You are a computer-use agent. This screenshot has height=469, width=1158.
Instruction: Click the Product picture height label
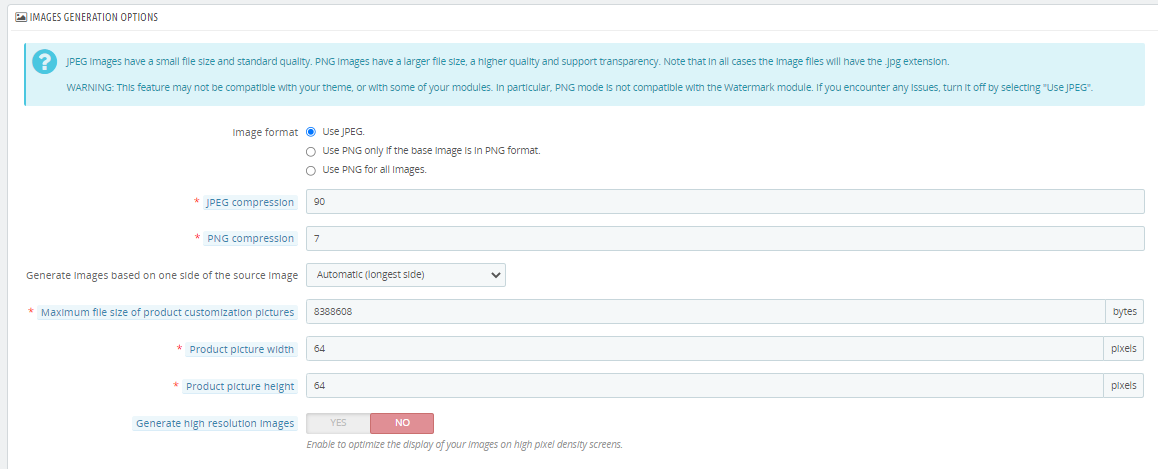[240, 386]
